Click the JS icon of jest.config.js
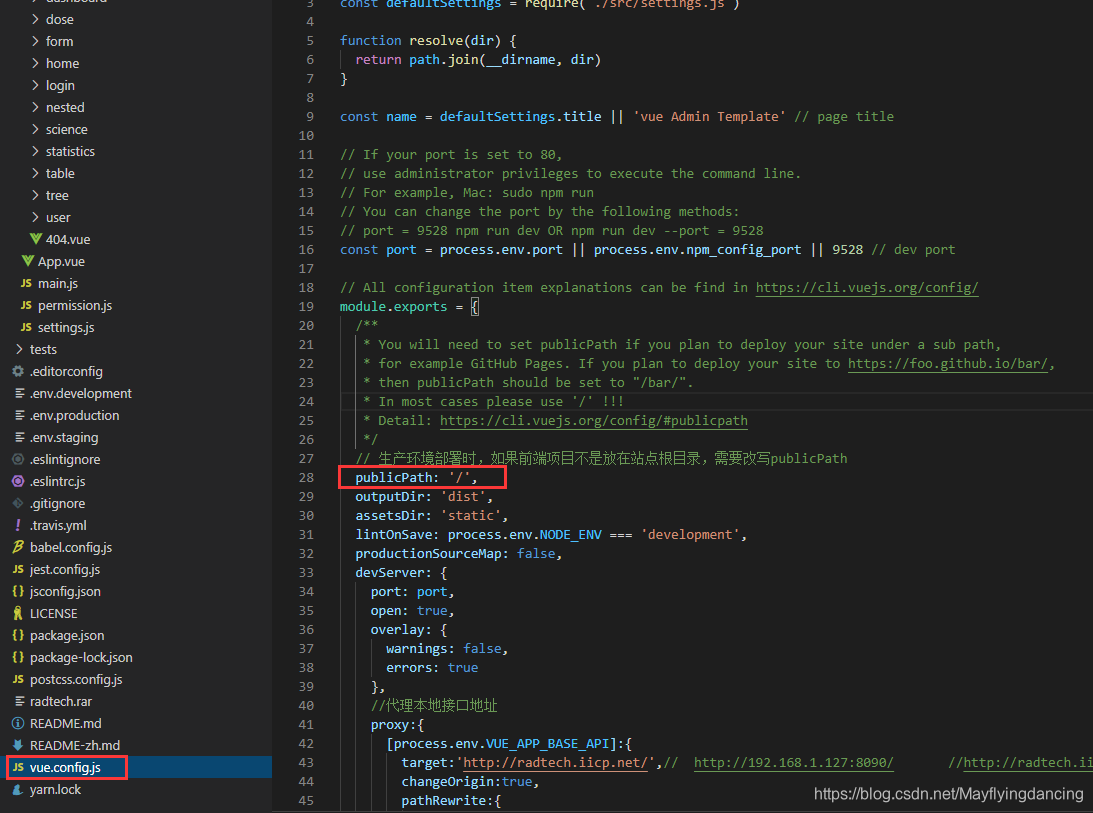 pyautogui.click(x=18, y=570)
